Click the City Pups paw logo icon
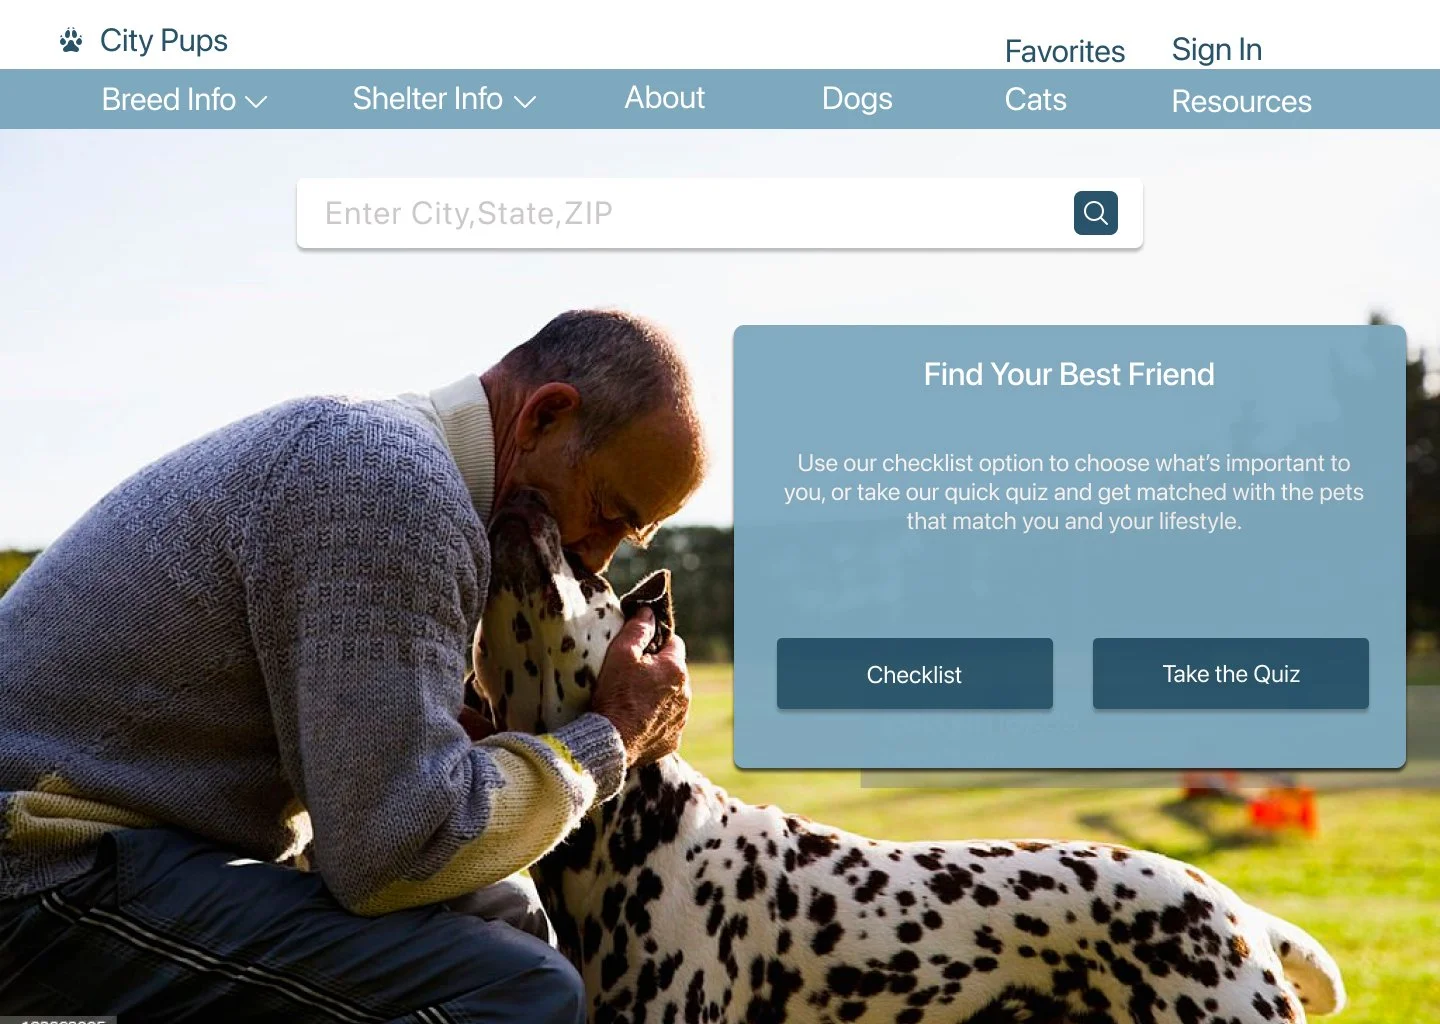This screenshot has width=1440, height=1024. click(71, 41)
